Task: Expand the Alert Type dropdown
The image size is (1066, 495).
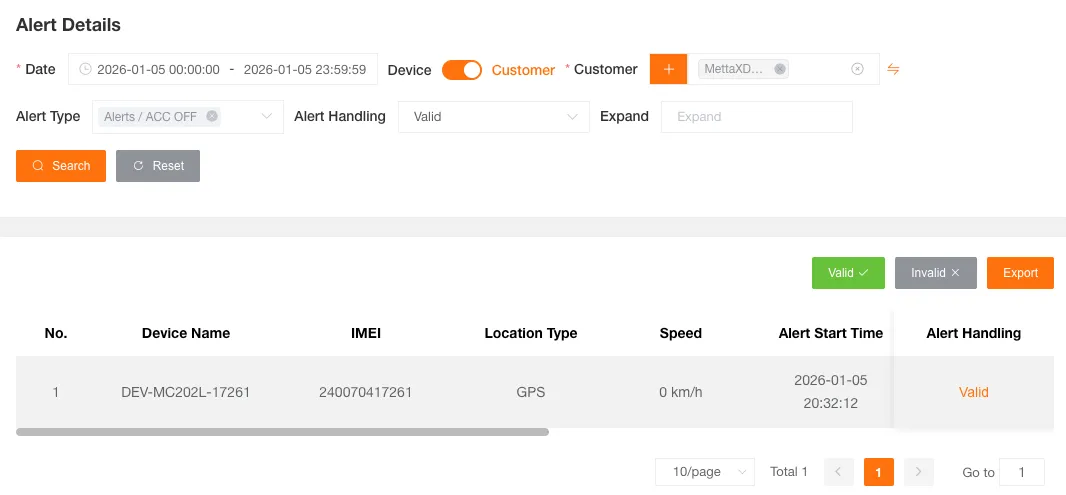Action: [266, 117]
